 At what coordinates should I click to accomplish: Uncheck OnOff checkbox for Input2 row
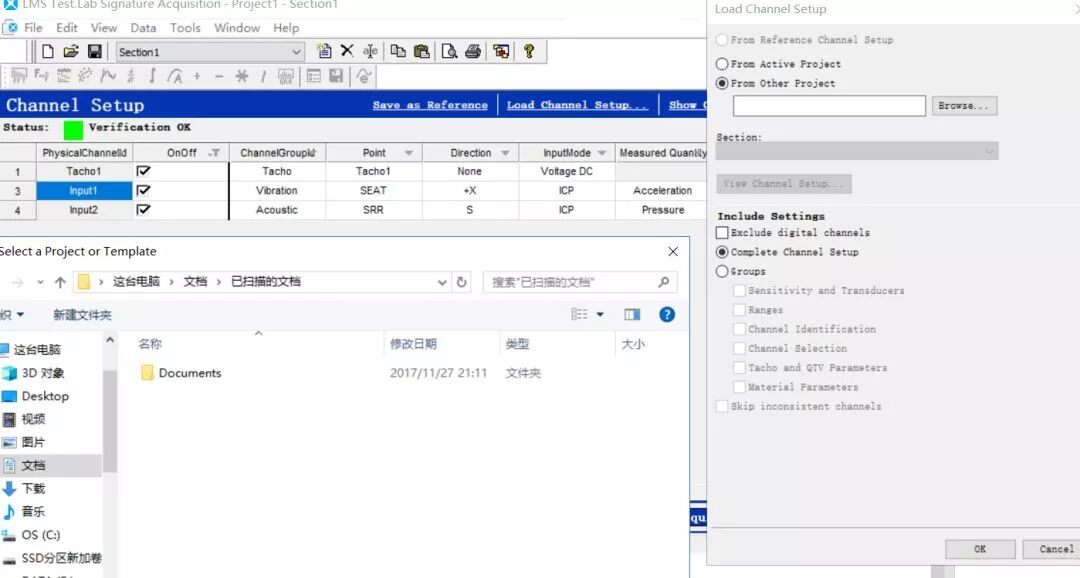(143, 209)
